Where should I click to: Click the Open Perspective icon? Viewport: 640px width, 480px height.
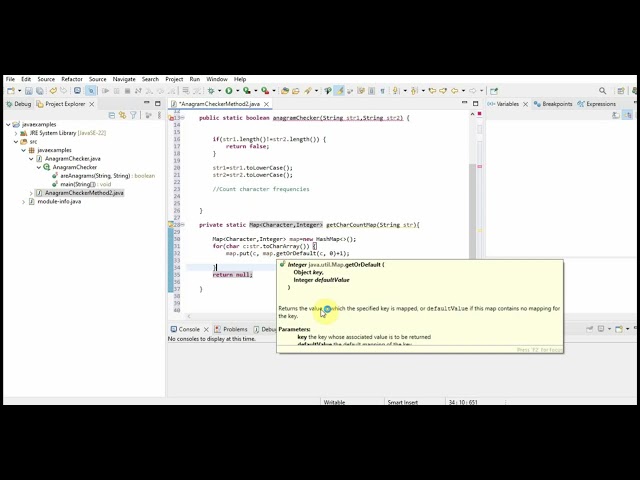621,91
